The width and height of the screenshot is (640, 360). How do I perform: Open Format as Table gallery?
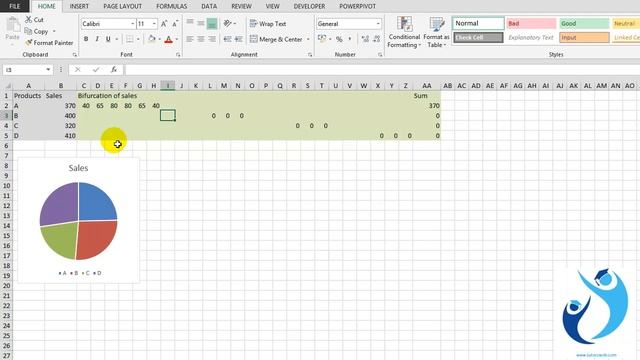coord(436,33)
